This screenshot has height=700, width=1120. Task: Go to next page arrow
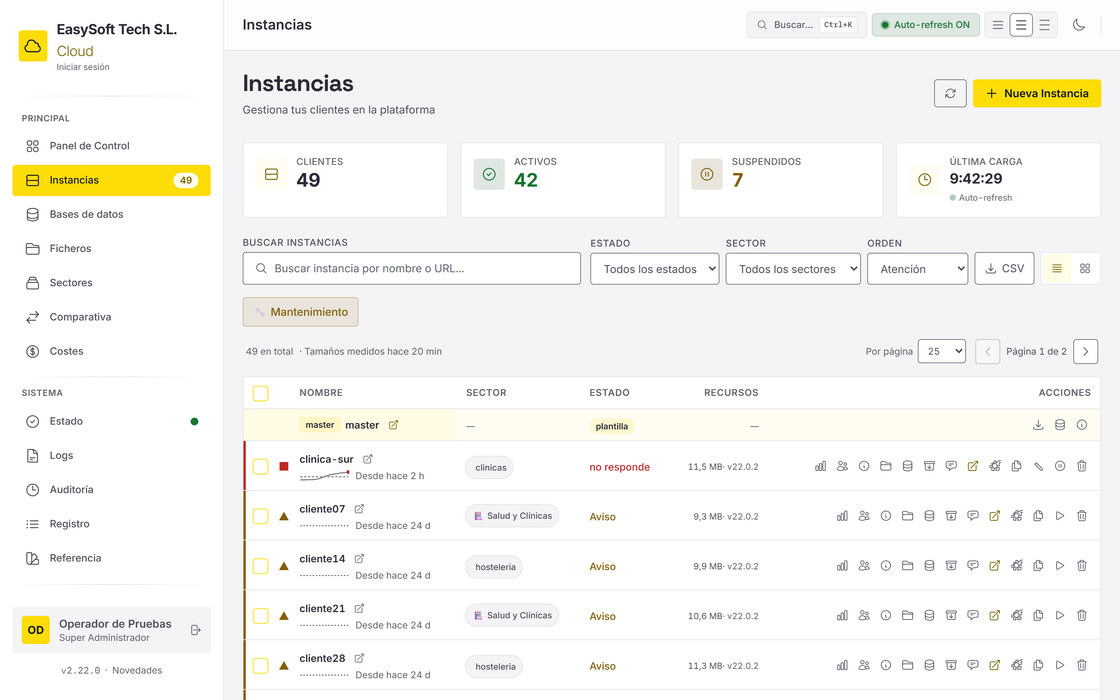(x=1085, y=351)
